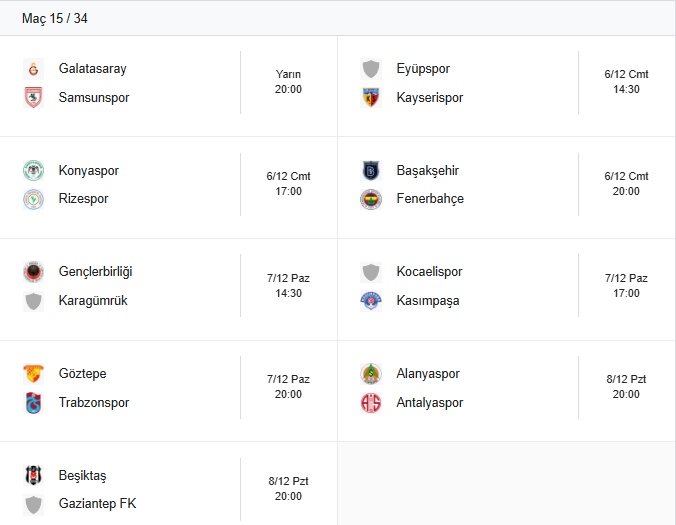Screen dimensions: 676x525
Task: Open the Kocaelispor team name link
Action: click(429, 272)
